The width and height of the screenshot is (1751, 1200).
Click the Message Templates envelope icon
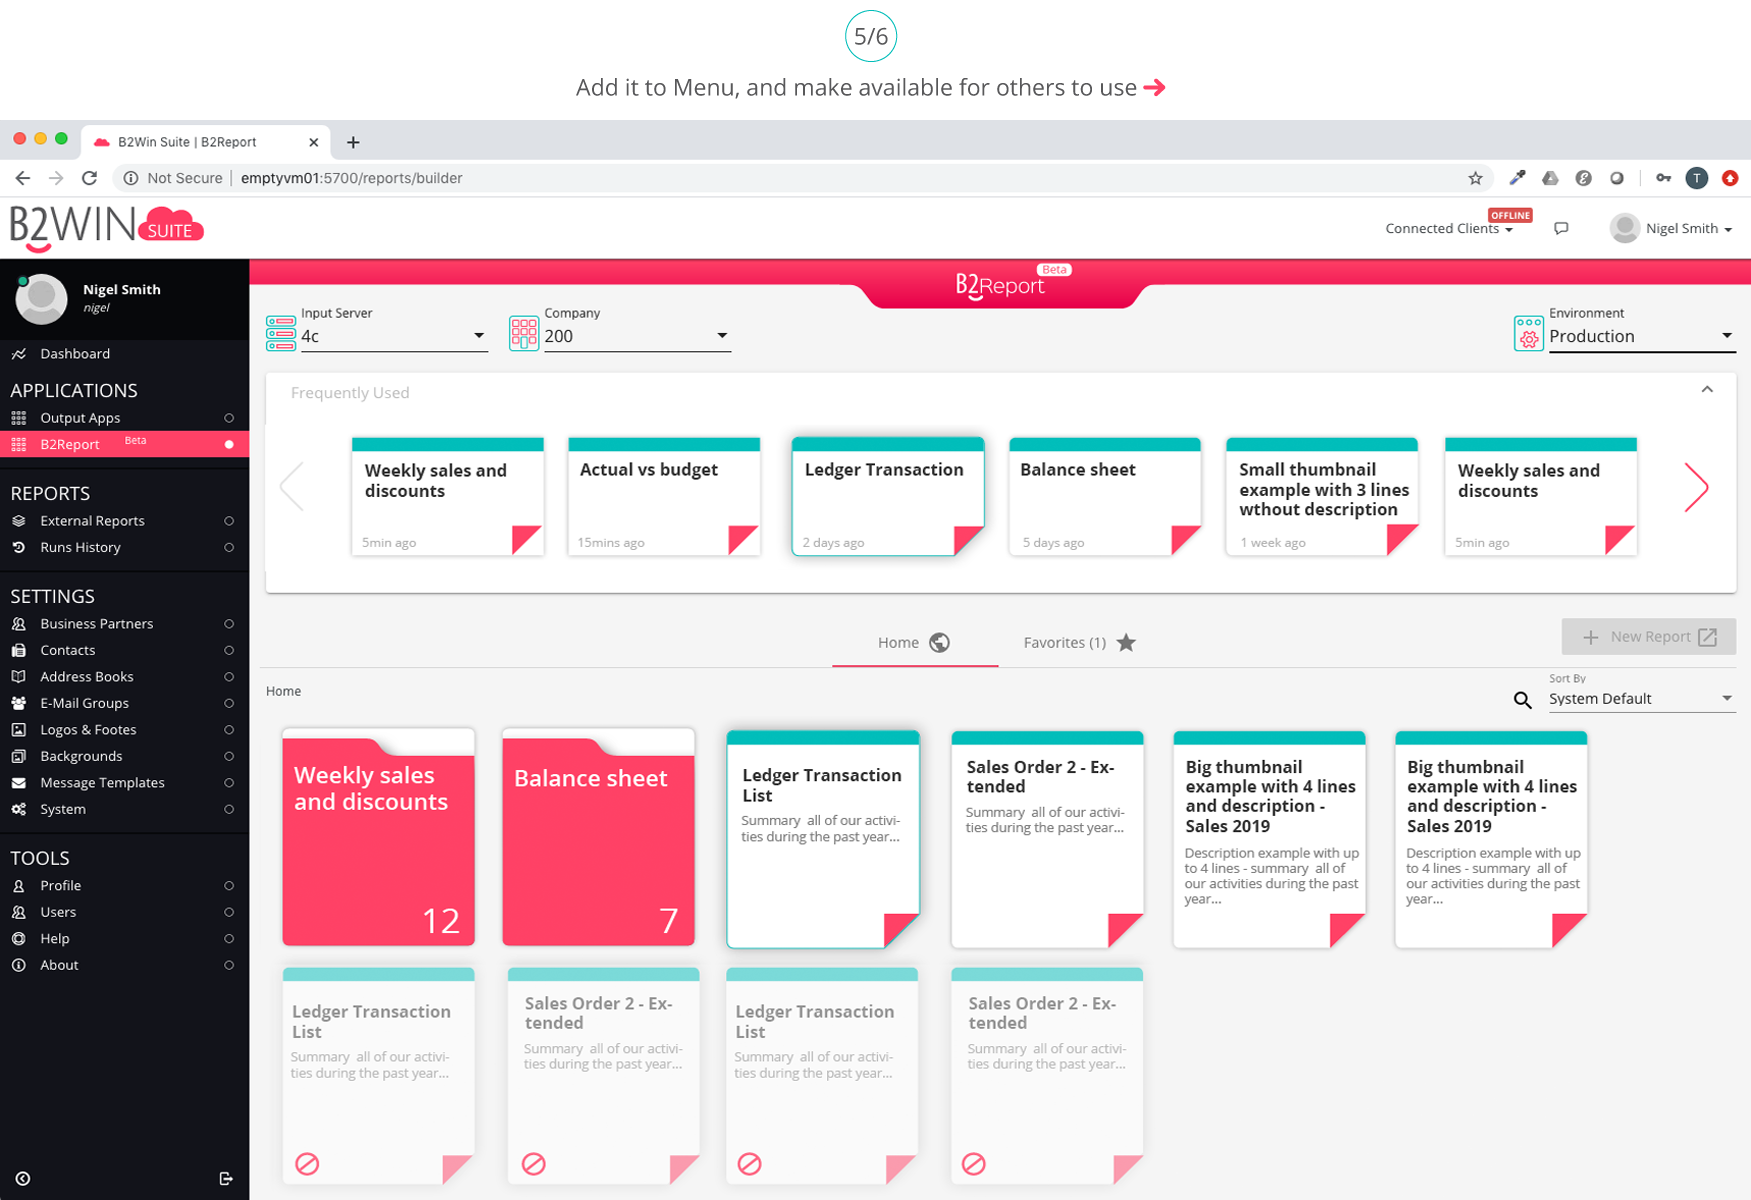19,783
